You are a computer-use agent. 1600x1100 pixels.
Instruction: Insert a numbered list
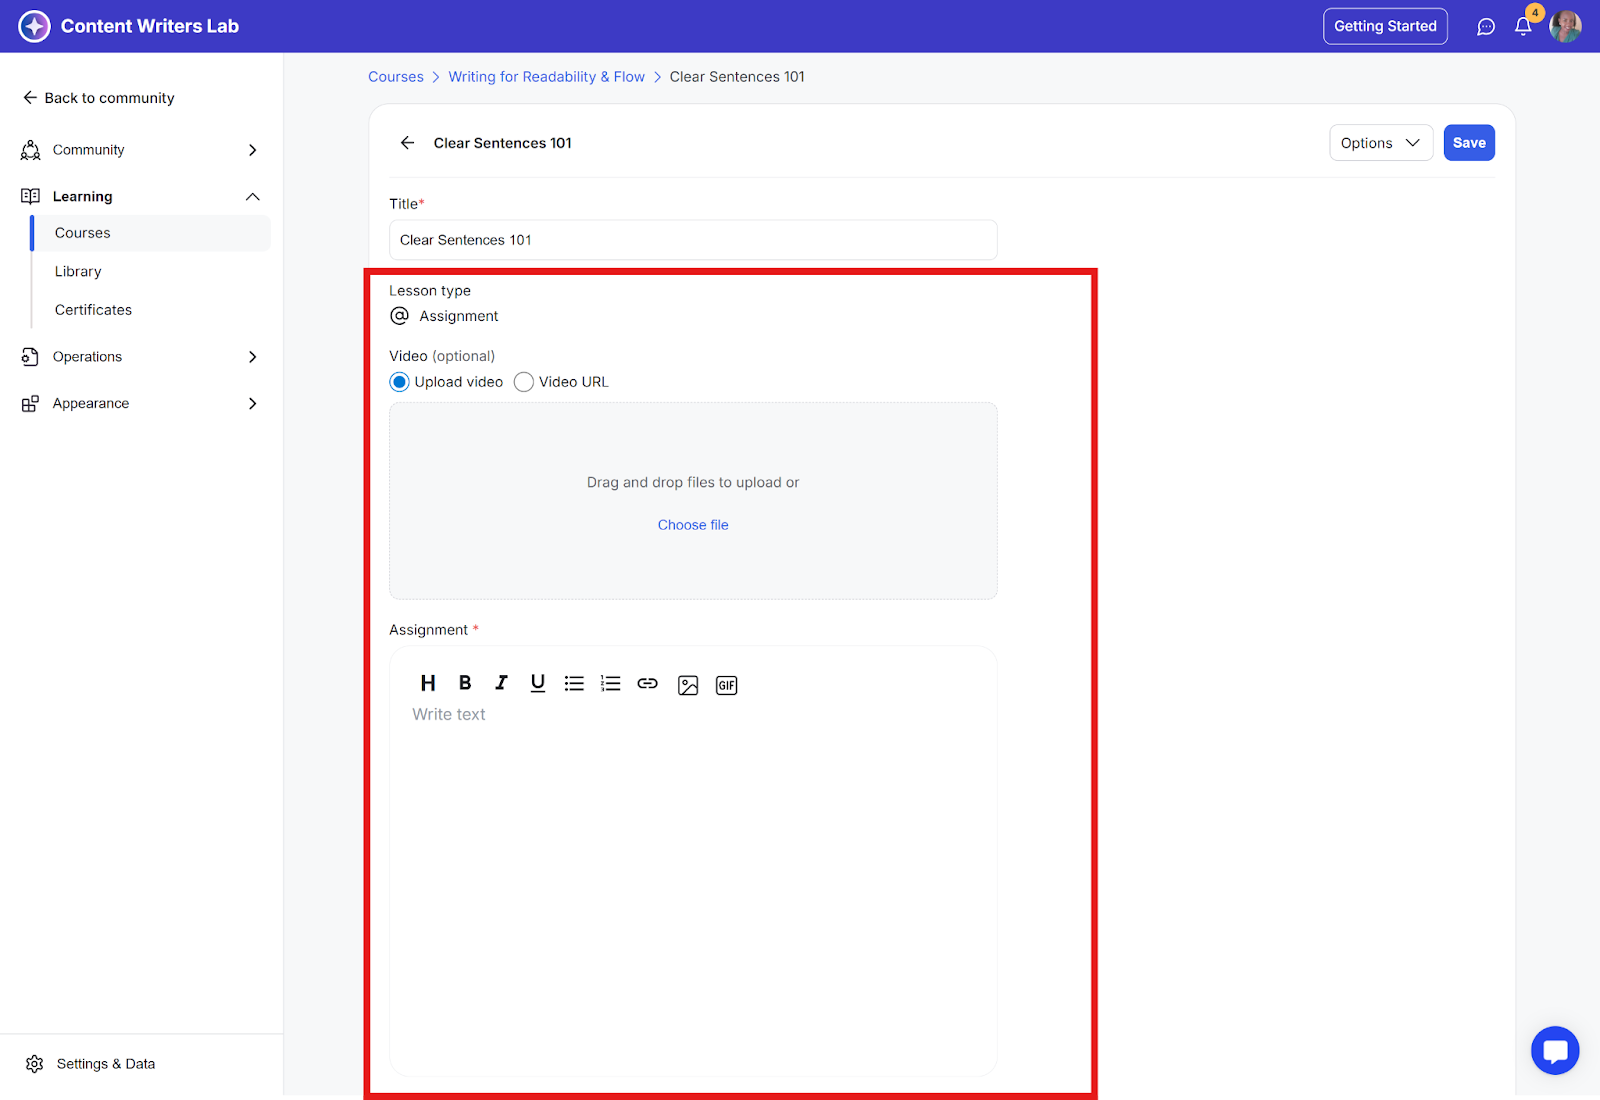coord(611,684)
